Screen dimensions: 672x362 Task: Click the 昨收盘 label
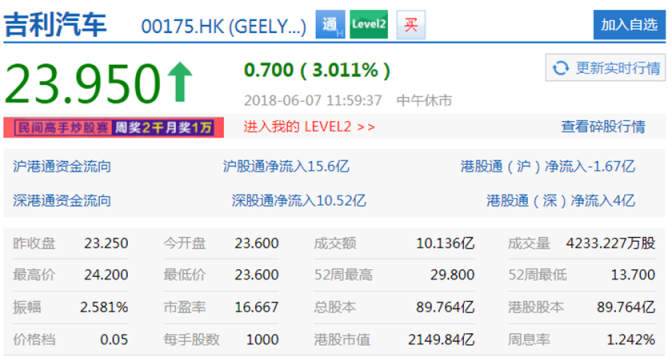coord(34,243)
